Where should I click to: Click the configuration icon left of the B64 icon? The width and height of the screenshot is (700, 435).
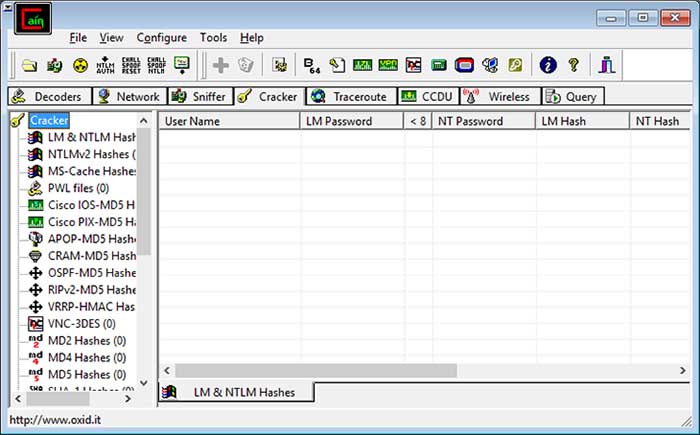279,66
